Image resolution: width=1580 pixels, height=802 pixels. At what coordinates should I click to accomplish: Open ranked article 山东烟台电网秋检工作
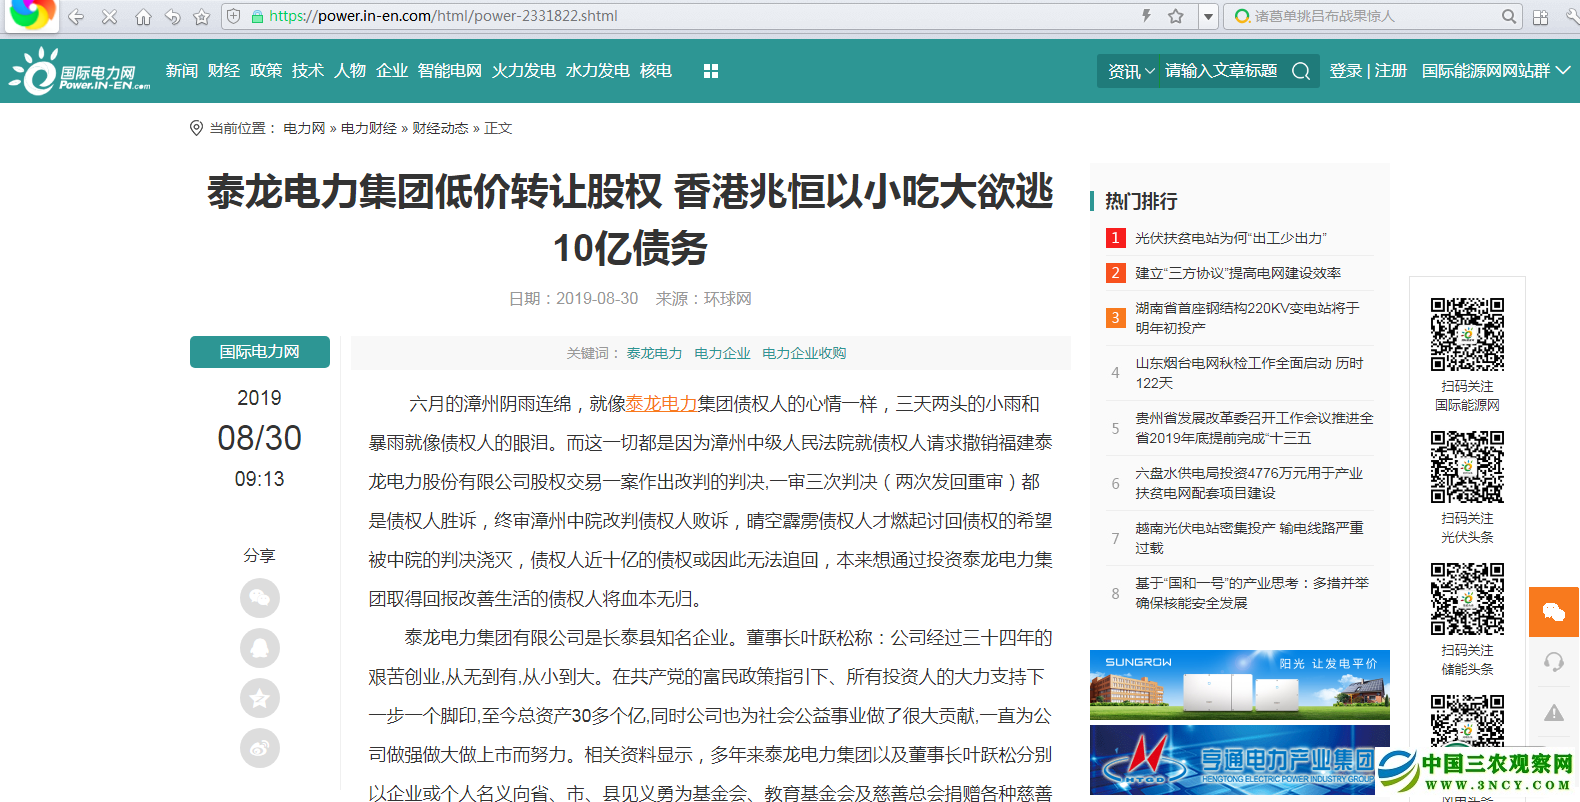[x=1249, y=373]
